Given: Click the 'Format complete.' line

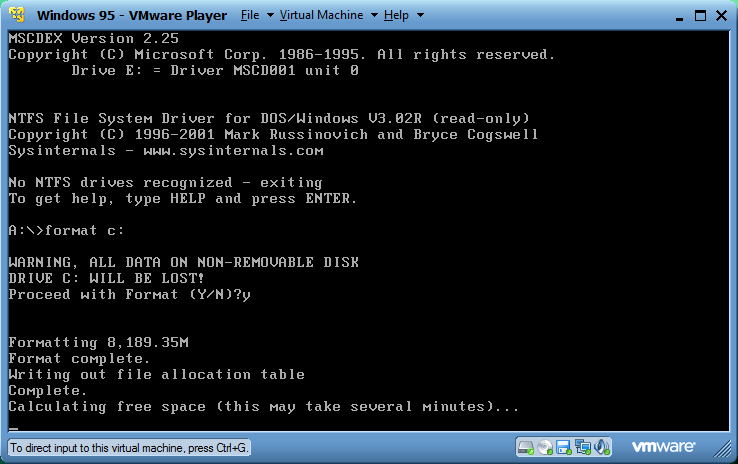Looking at the screenshot, I should tap(79, 359).
